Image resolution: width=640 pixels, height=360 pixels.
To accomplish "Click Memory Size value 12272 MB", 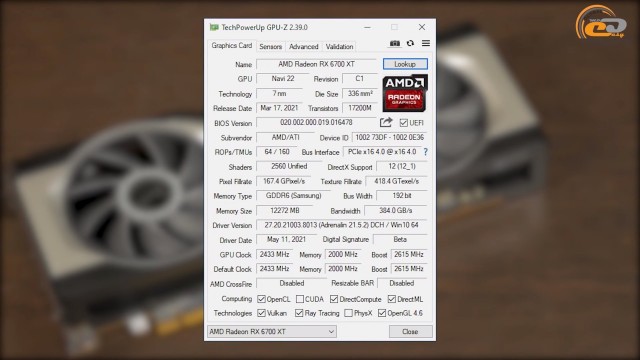I will pyautogui.click(x=285, y=211).
